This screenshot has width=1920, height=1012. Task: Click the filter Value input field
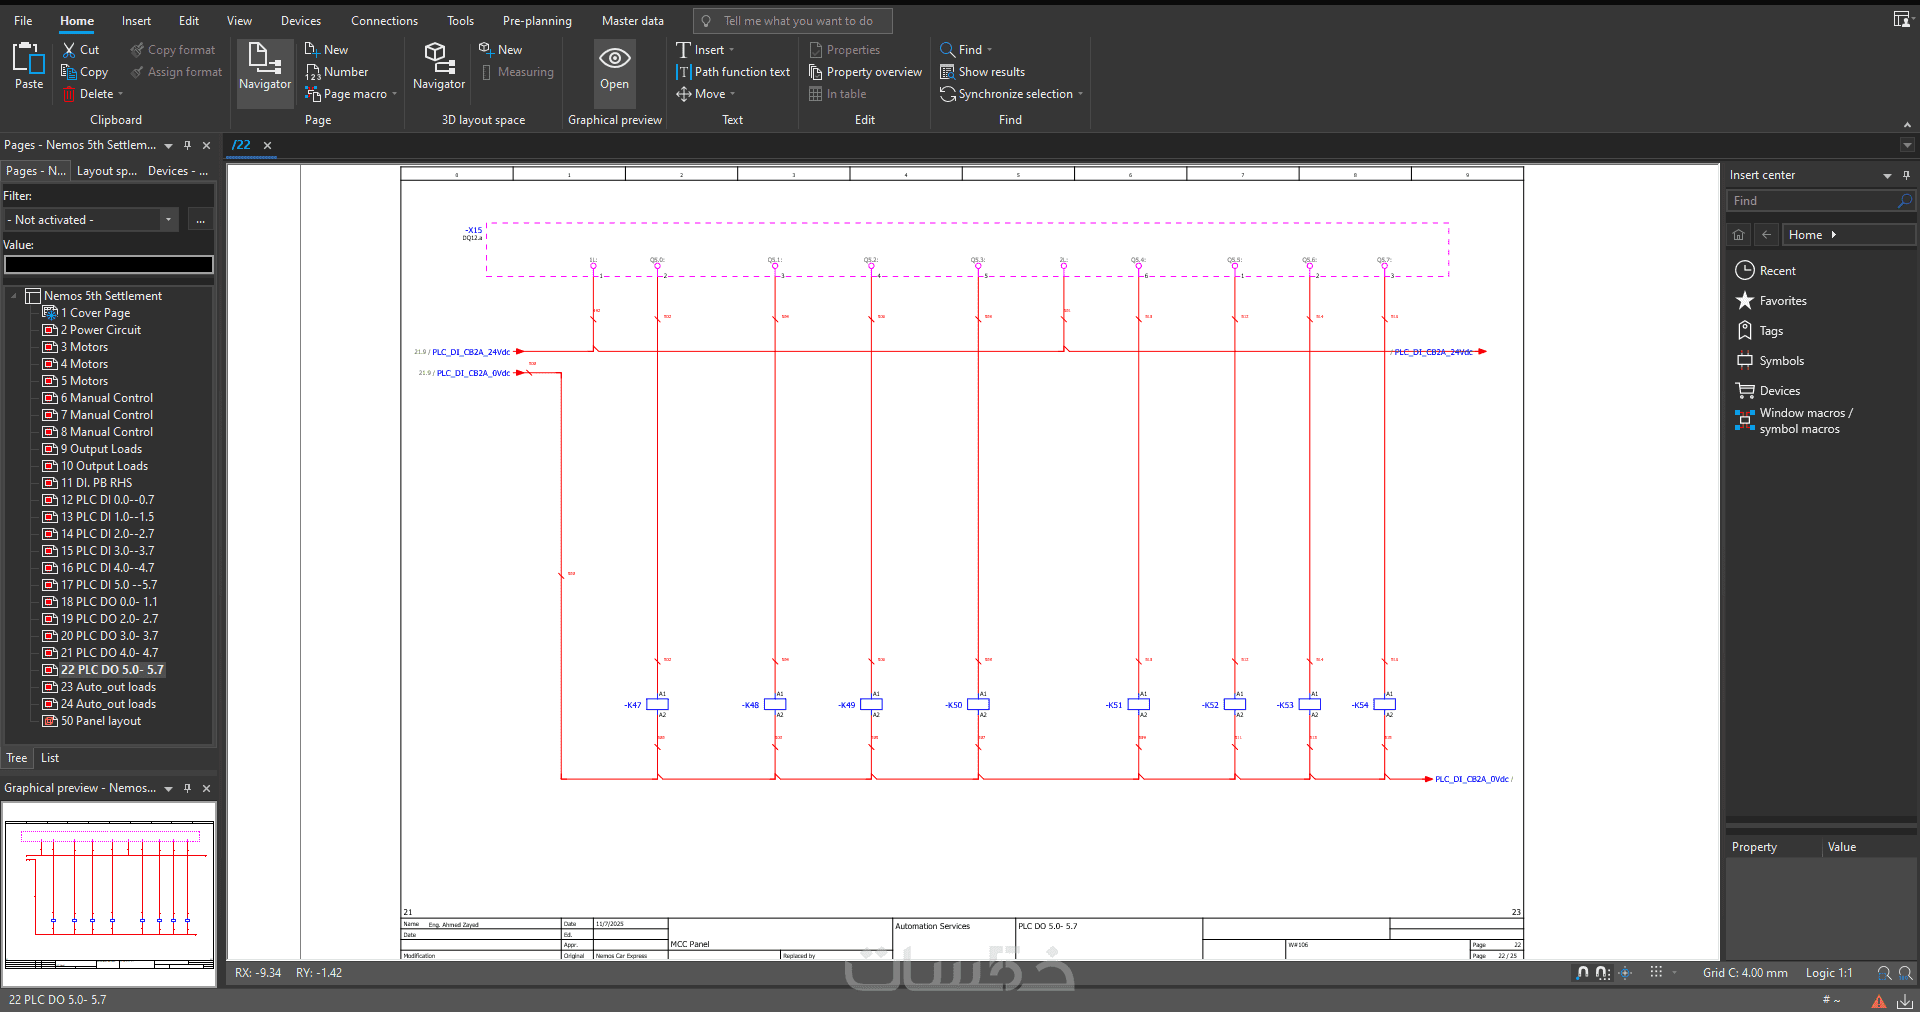coord(109,264)
